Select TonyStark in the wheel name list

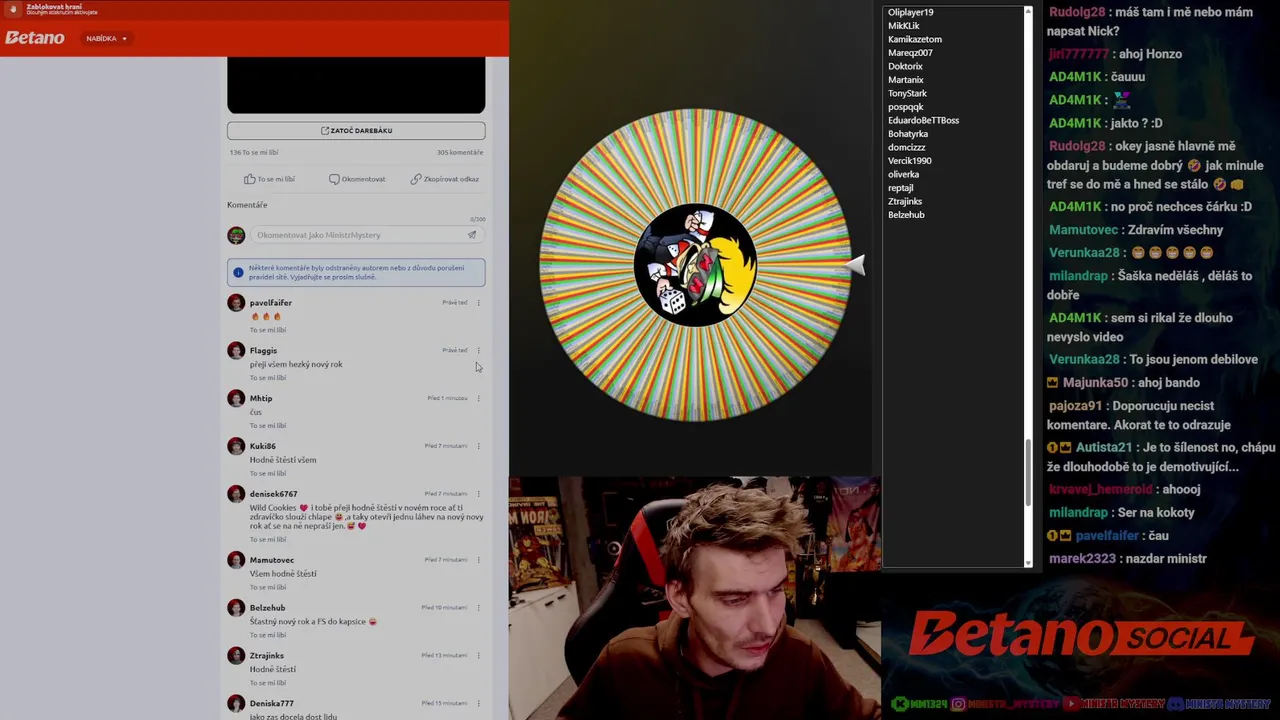tap(908, 93)
